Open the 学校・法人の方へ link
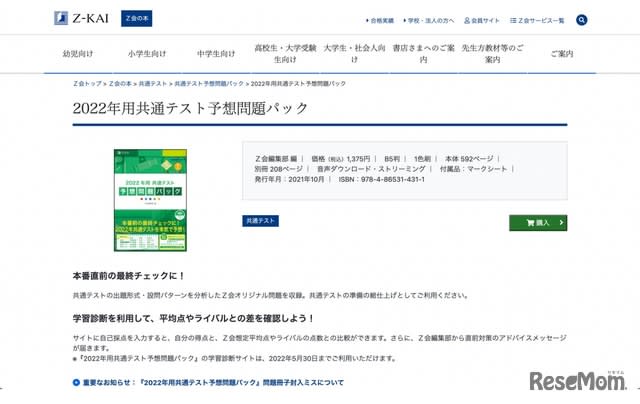The width and height of the screenshot is (640, 404). point(429,20)
